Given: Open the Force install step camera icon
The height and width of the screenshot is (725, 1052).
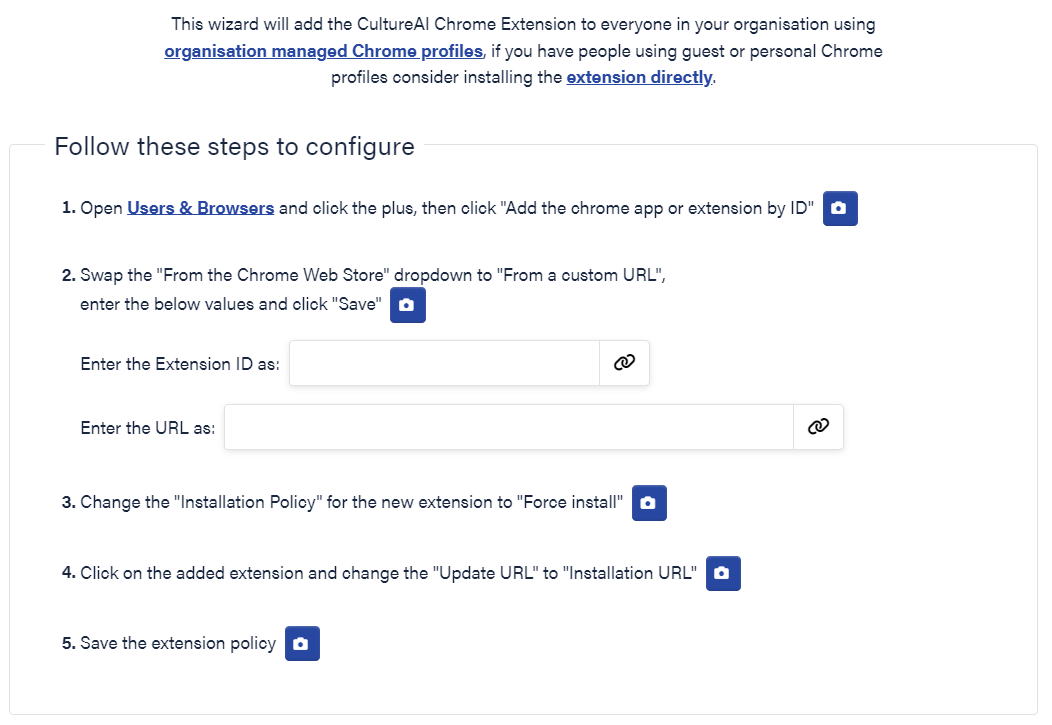Looking at the screenshot, I should [x=648, y=503].
